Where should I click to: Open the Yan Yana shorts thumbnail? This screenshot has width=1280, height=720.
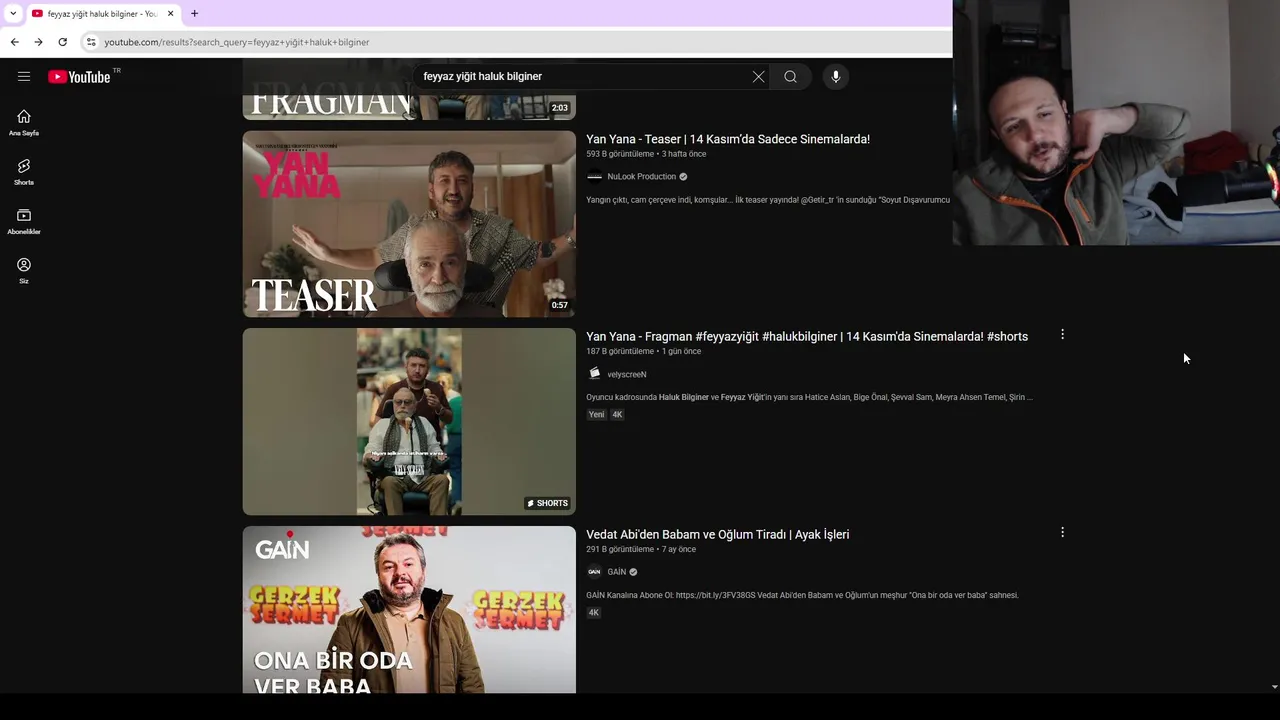(409, 421)
